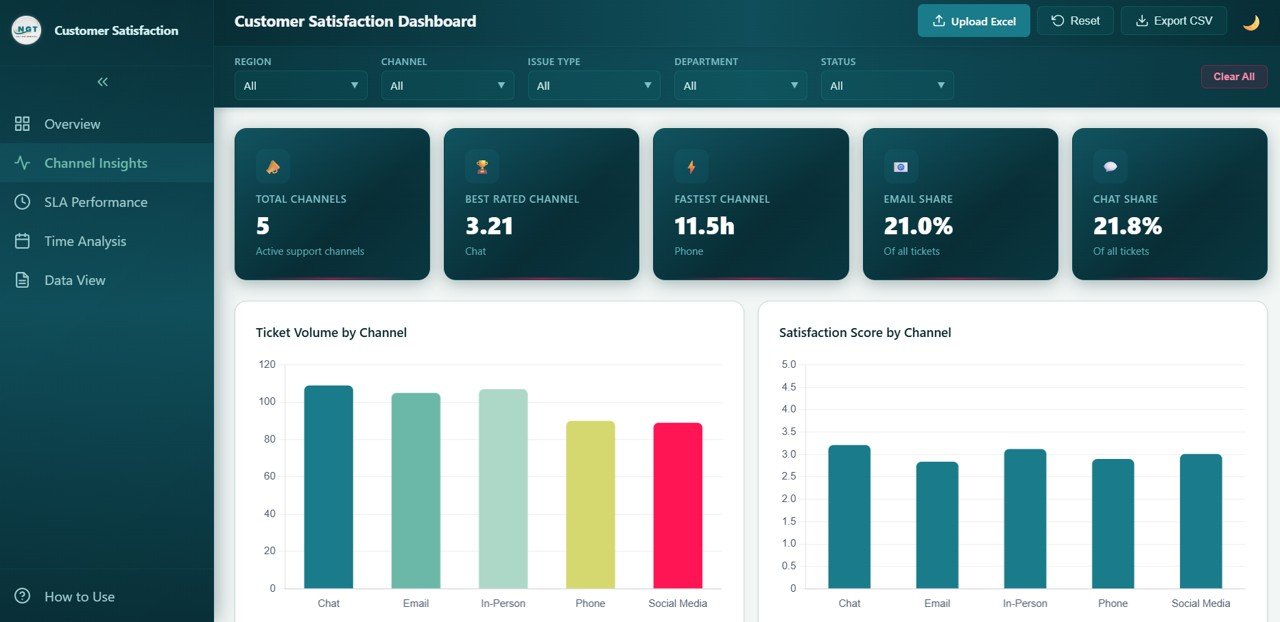Click the Best Rated Channel trophy icon
The image size is (1280, 622).
tap(481, 165)
